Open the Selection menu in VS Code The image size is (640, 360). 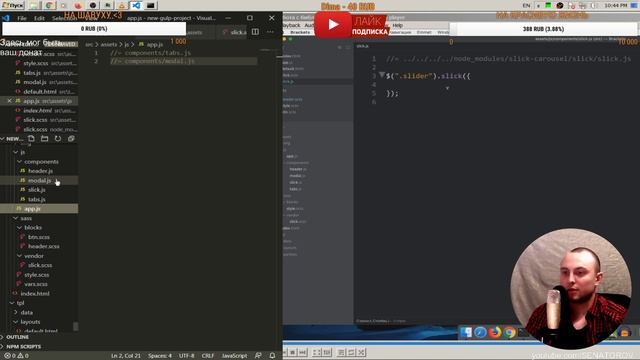point(64,18)
